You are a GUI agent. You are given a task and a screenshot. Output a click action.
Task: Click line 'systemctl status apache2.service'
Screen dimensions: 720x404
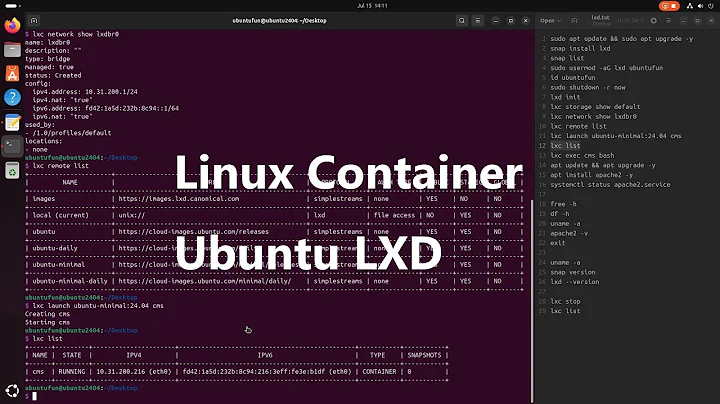pyautogui.click(x=610, y=185)
